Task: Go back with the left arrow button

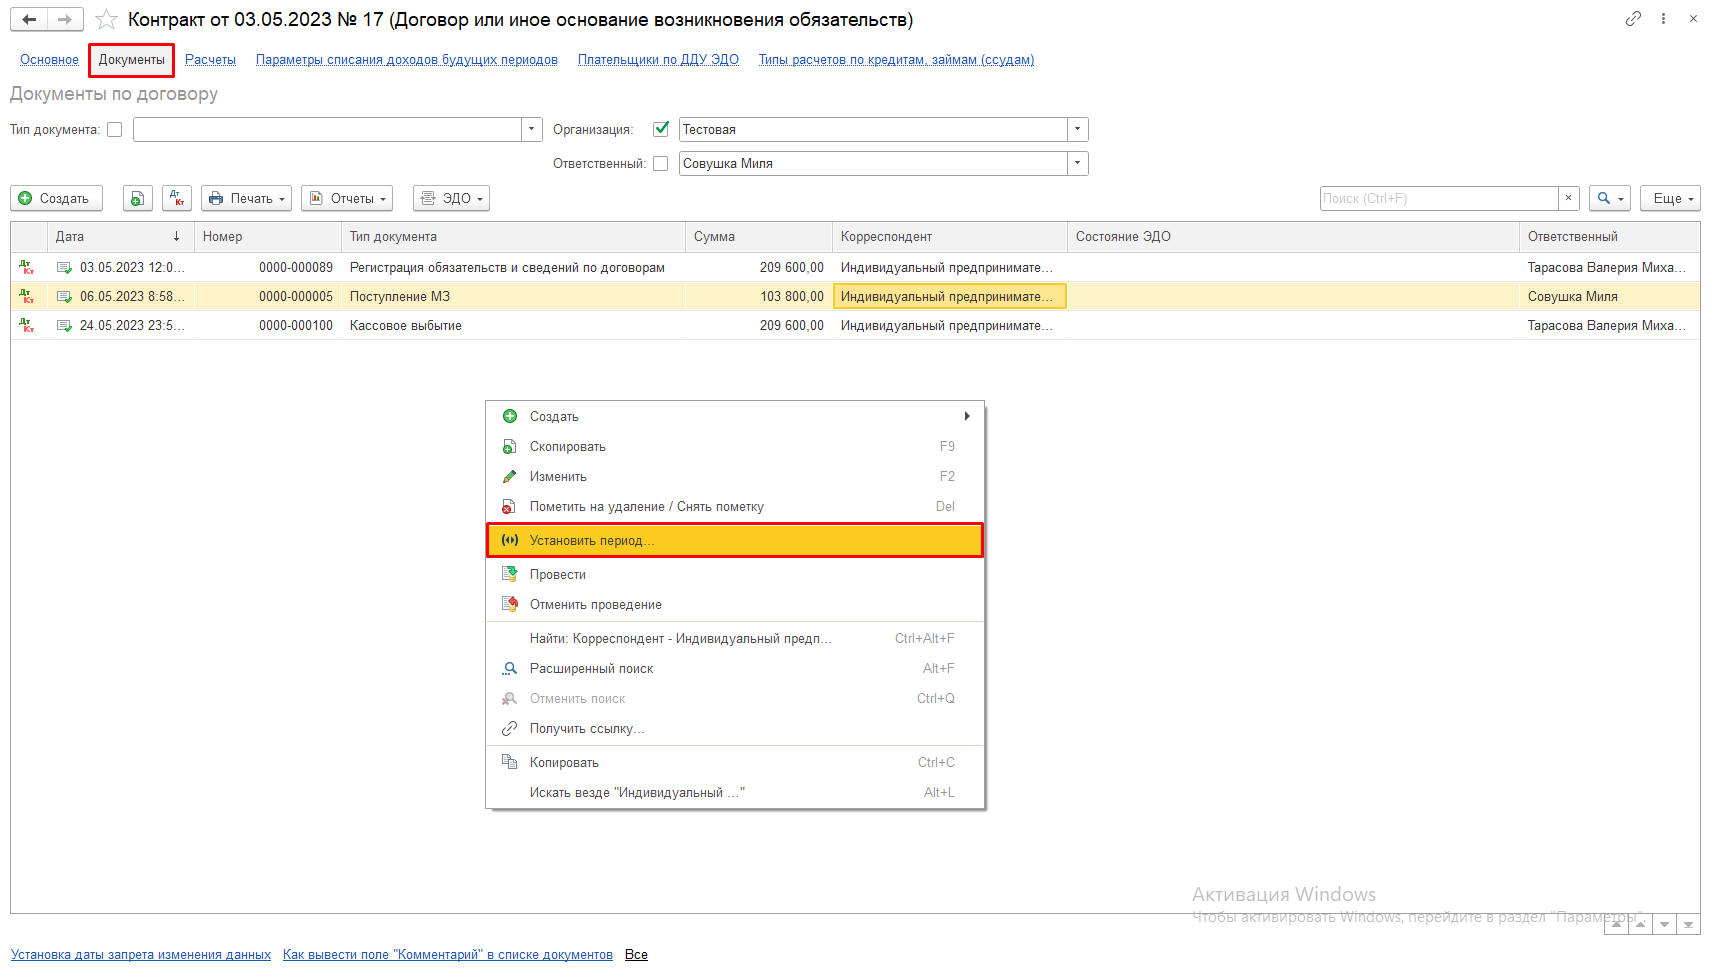Action: pos(29,19)
